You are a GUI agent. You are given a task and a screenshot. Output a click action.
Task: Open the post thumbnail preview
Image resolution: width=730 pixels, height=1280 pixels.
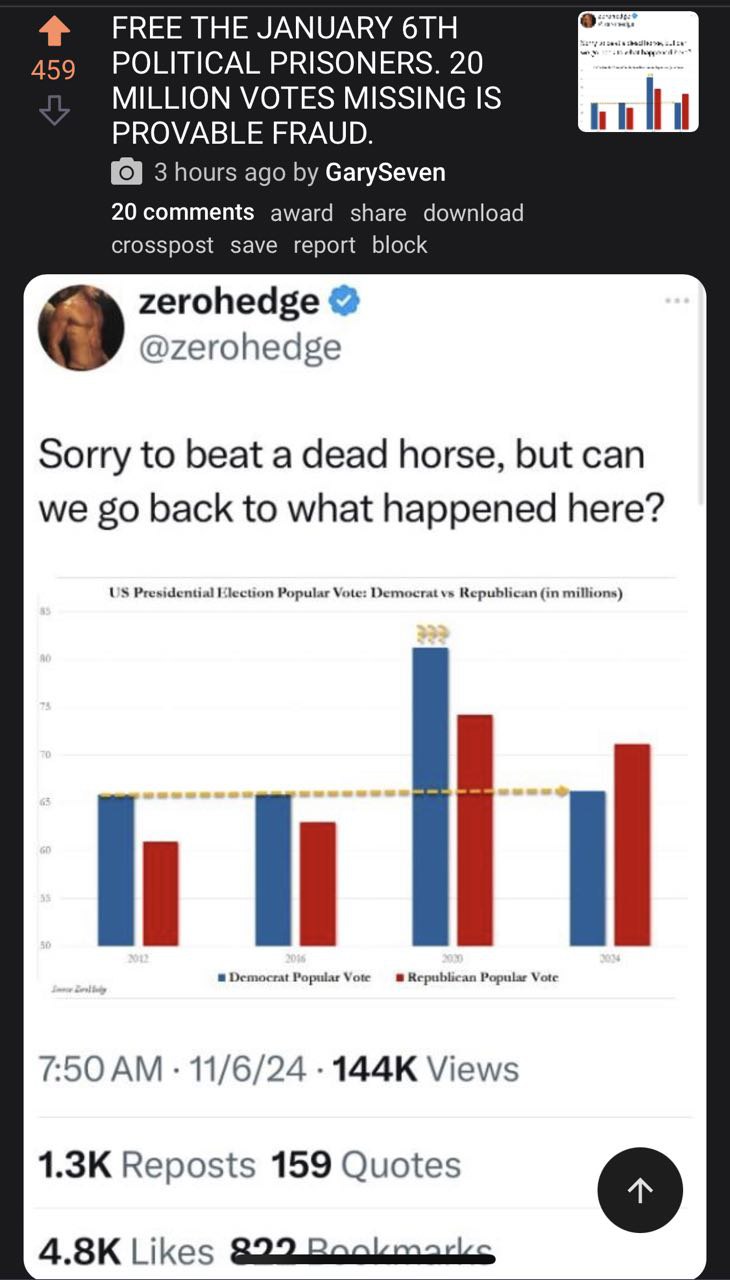tap(638, 72)
